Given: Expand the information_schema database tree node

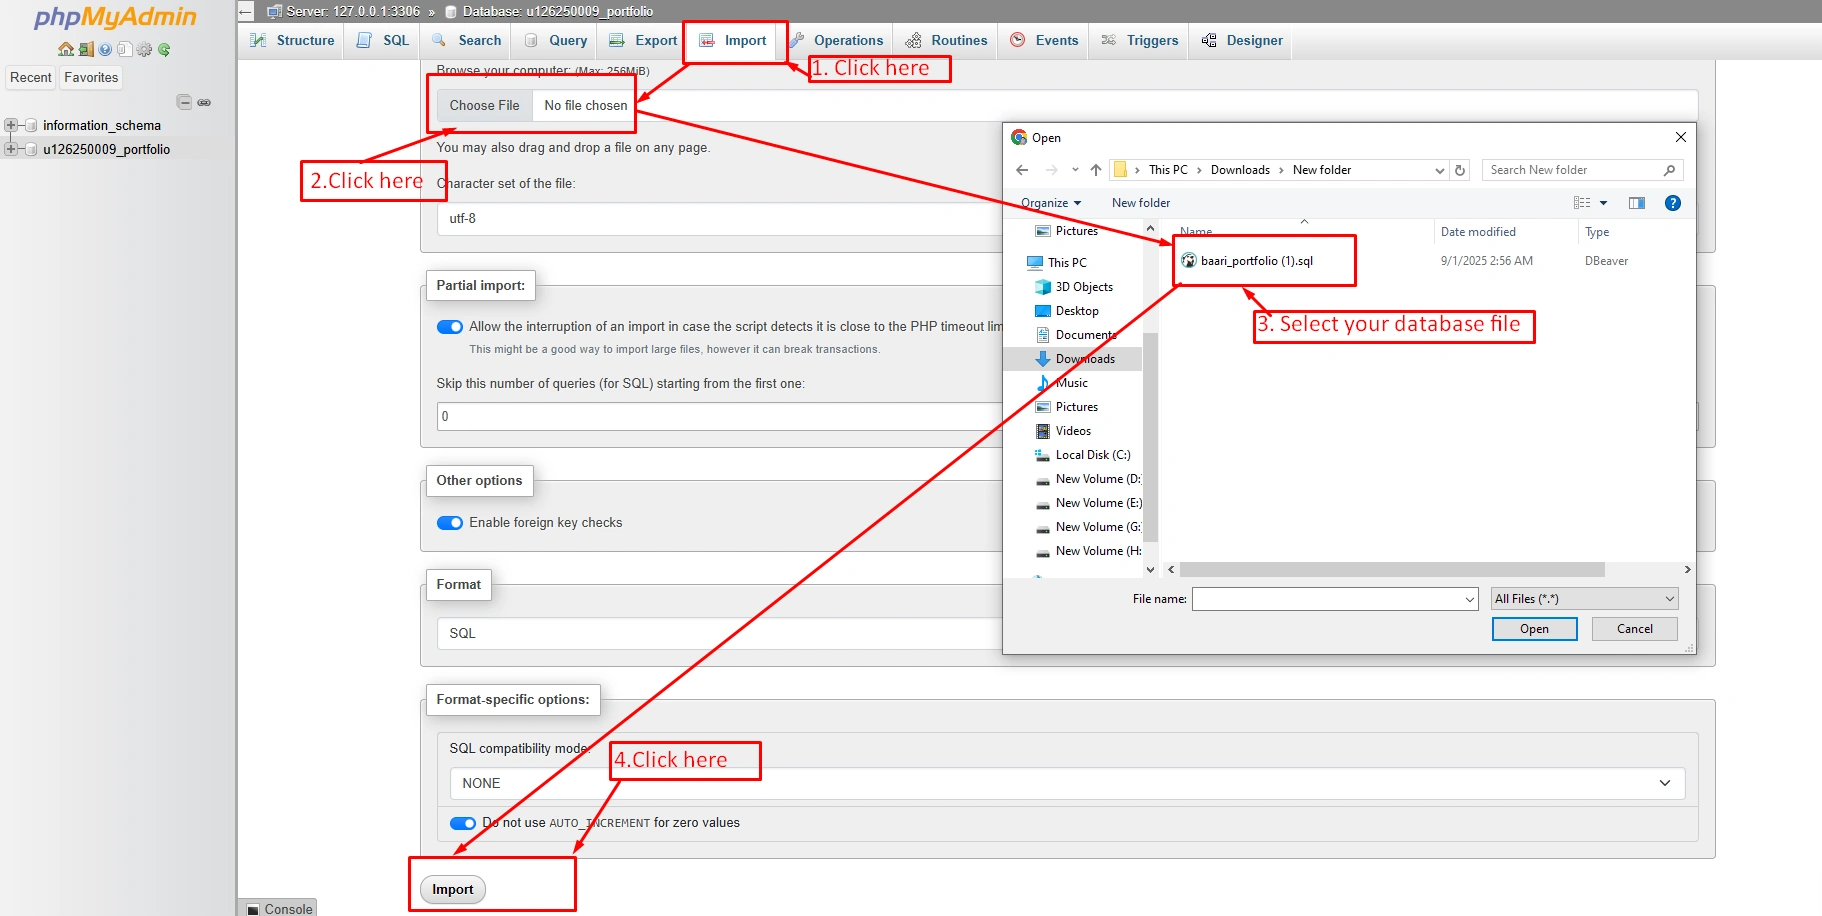Looking at the screenshot, I should tap(11, 125).
